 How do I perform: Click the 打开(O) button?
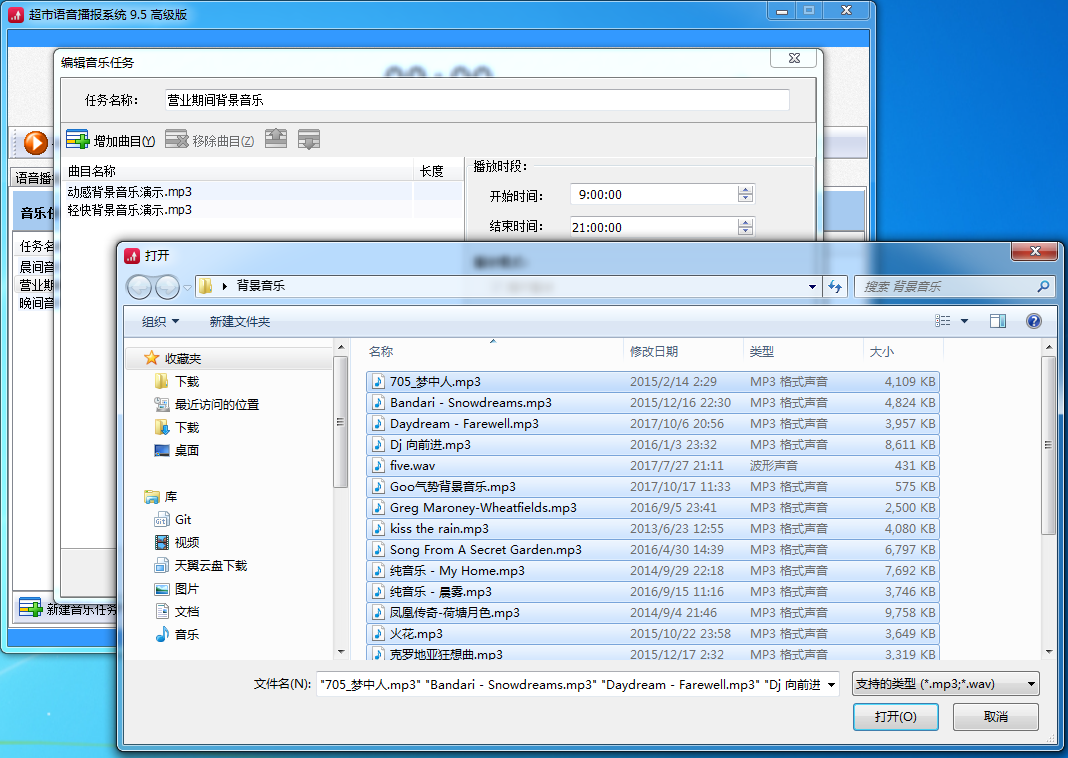click(896, 716)
